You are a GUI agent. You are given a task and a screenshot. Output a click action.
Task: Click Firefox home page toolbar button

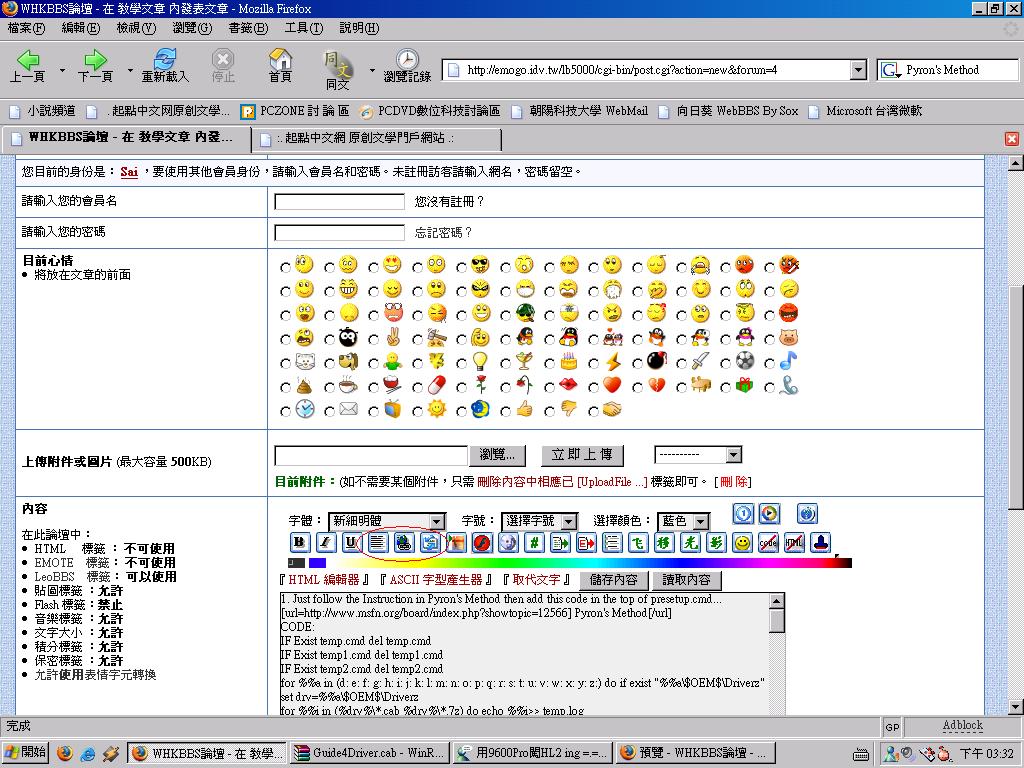pyautogui.click(x=280, y=66)
